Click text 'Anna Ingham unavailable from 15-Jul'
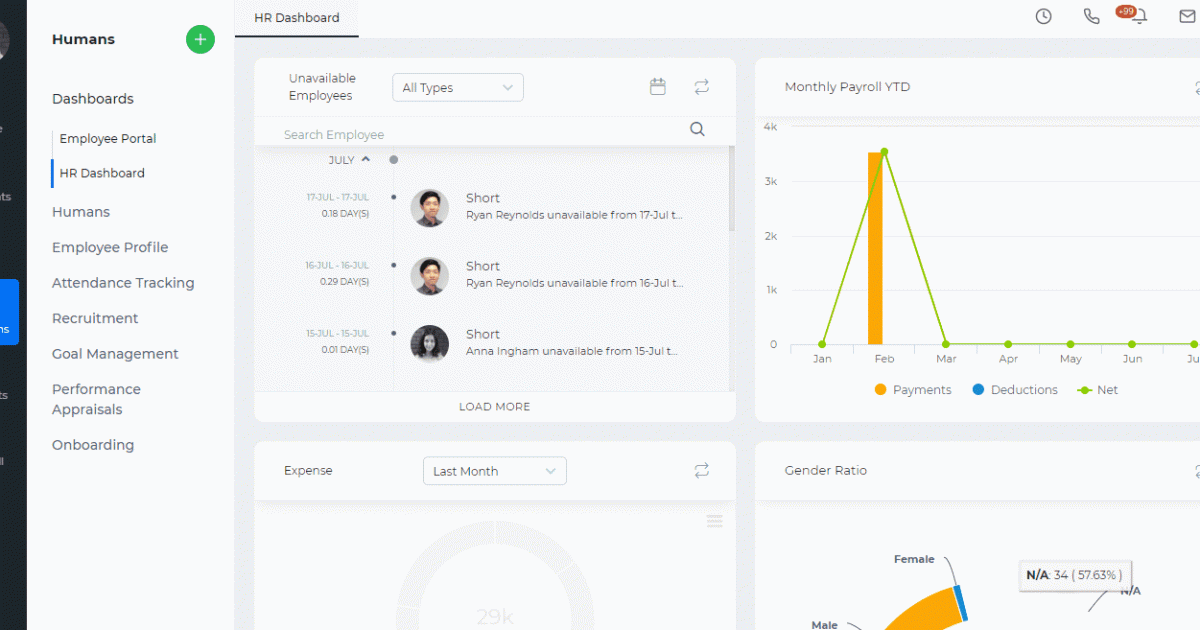The image size is (1200, 630). (x=570, y=351)
